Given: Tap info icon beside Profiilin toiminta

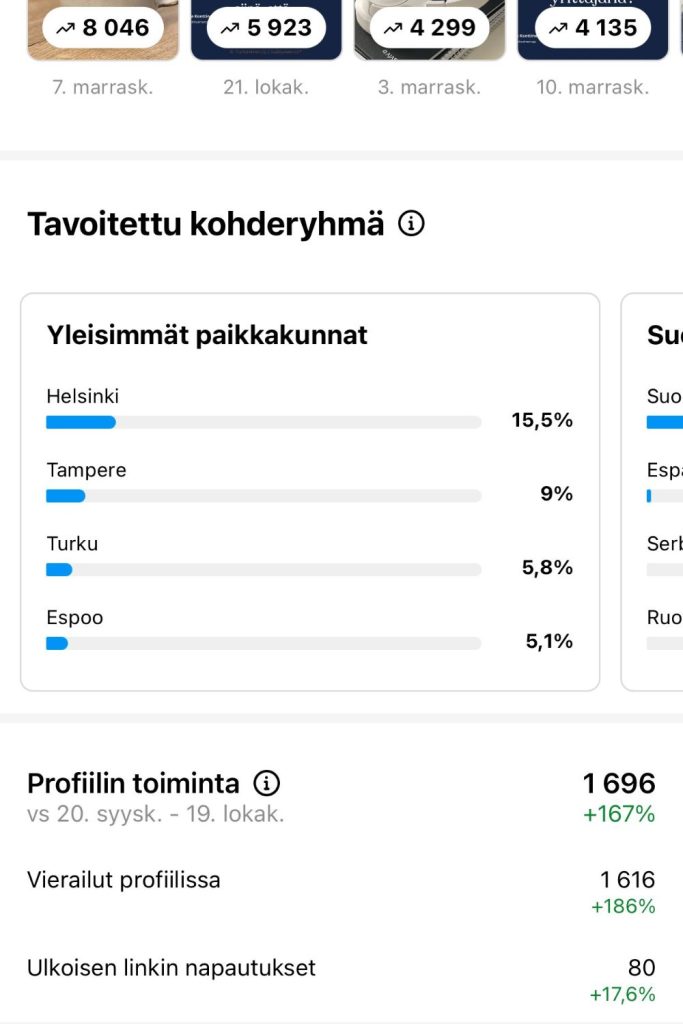Looking at the screenshot, I should 266,783.
